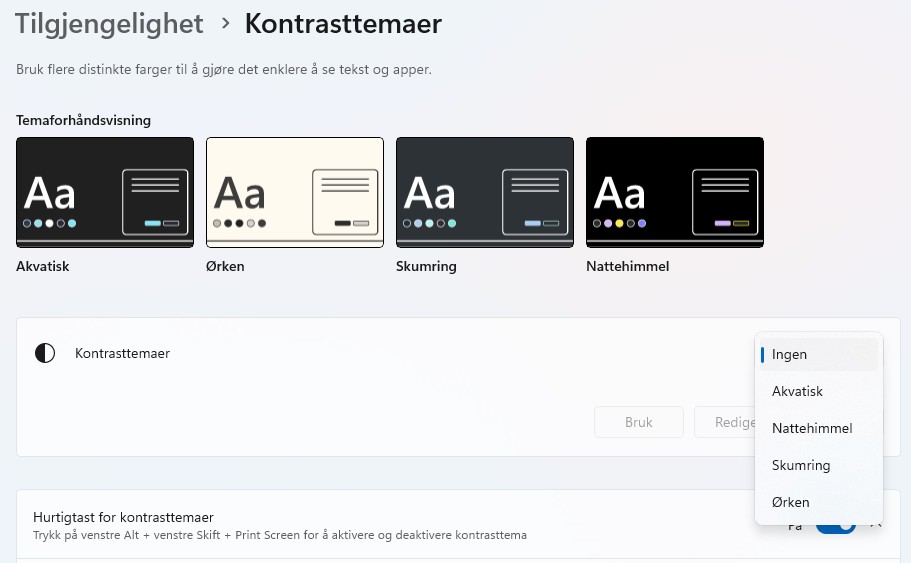Click the Kontrasttemaer row label
The height and width of the screenshot is (563, 911).
click(x=123, y=353)
